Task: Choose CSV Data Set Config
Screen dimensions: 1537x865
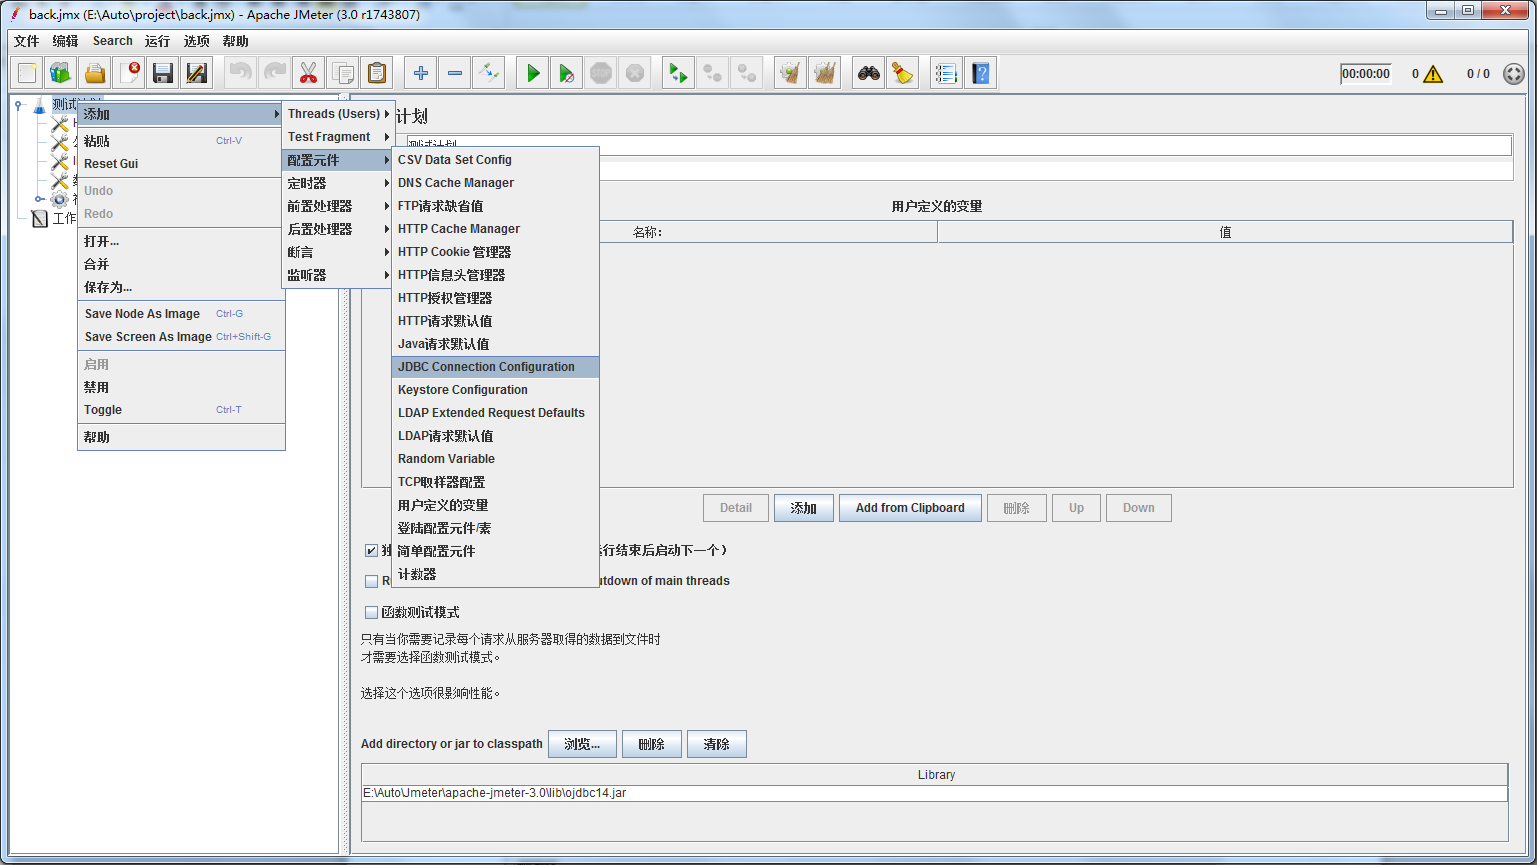Action: tap(496, 160)
